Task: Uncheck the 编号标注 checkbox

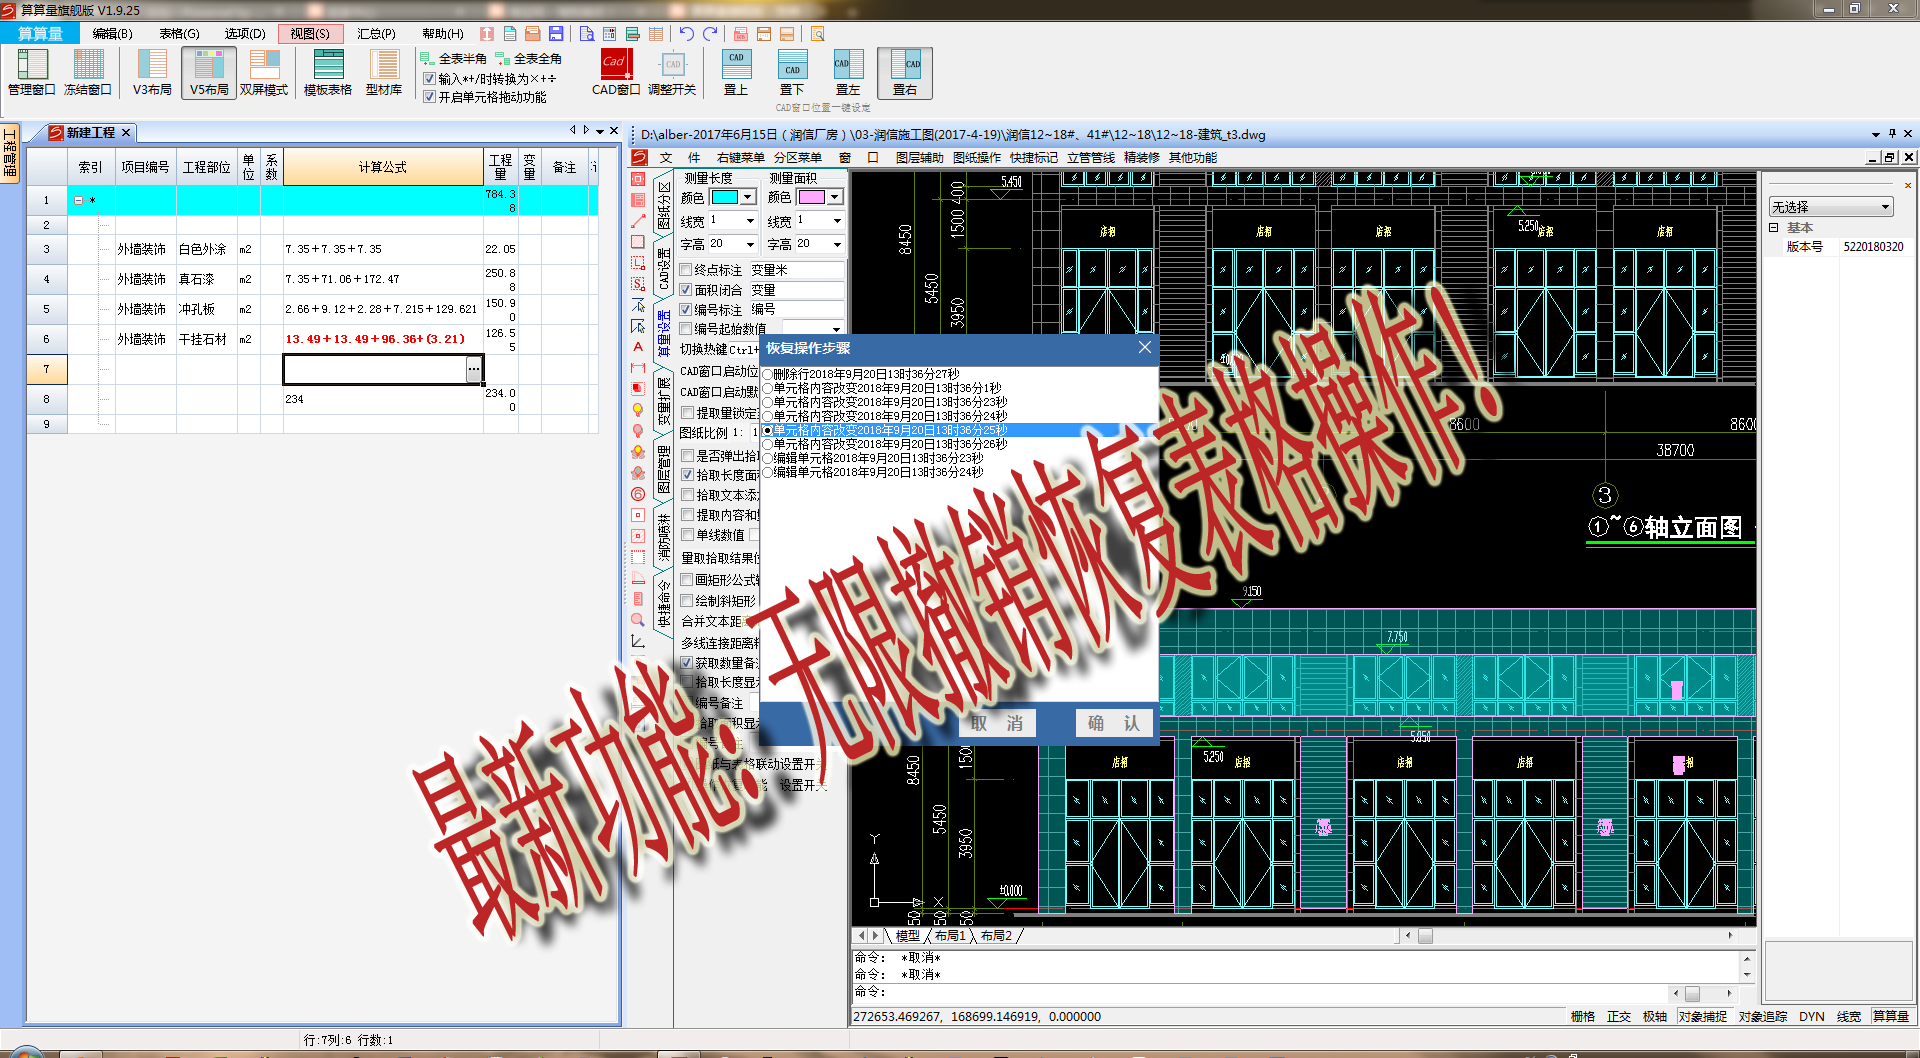Action: pyautogui.click(x=686, y=310)
